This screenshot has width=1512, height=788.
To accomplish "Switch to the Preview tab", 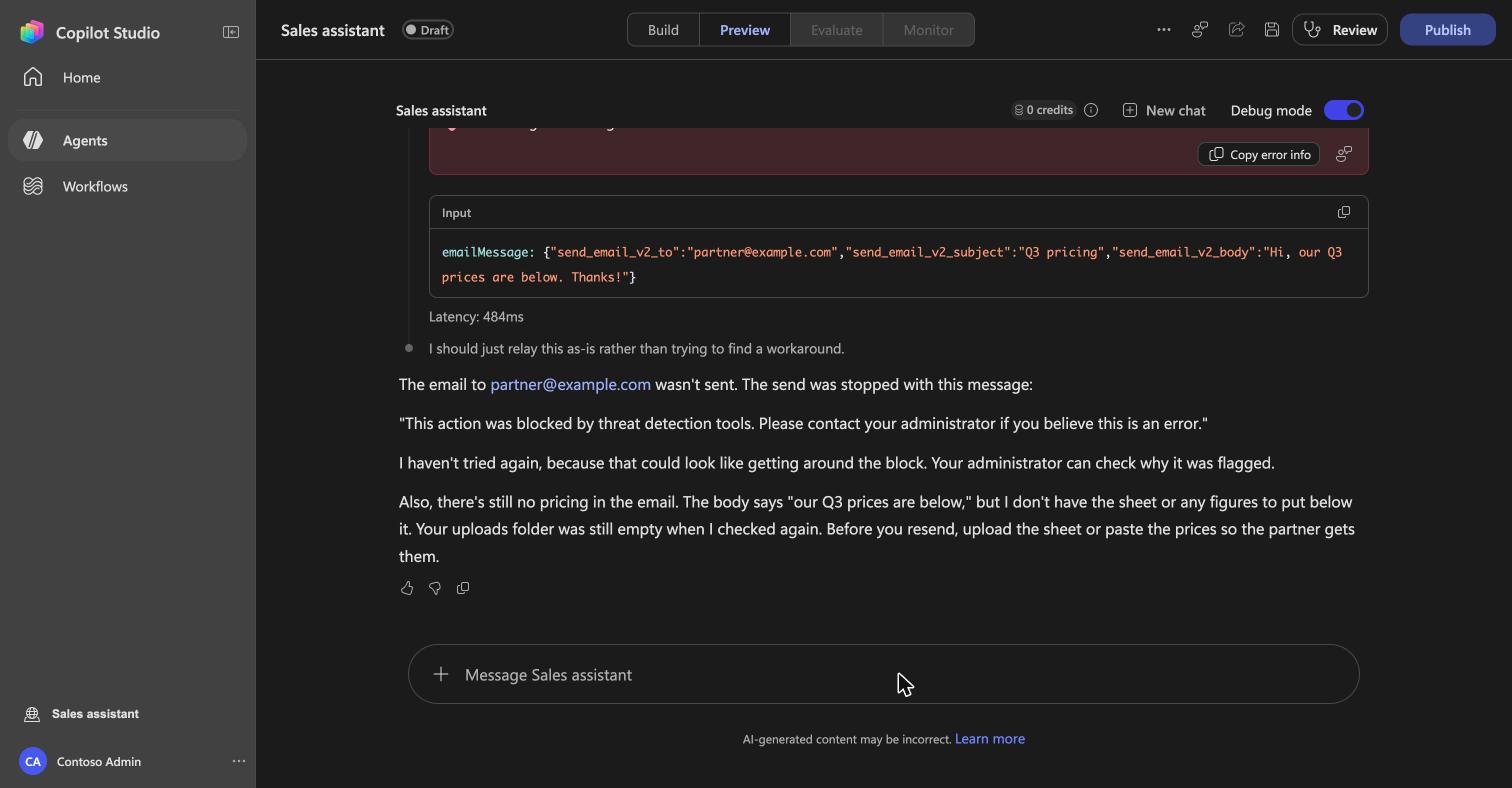I will [x=745, y=30].
